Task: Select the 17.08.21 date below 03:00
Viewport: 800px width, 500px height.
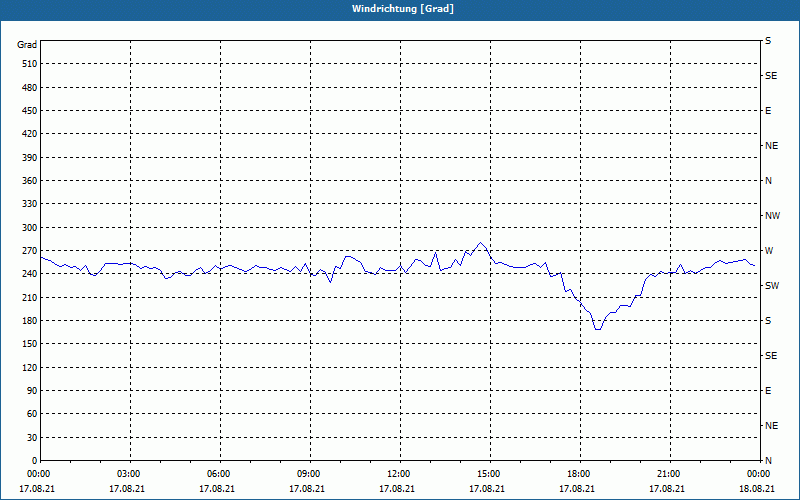Action: click(127, 489)
